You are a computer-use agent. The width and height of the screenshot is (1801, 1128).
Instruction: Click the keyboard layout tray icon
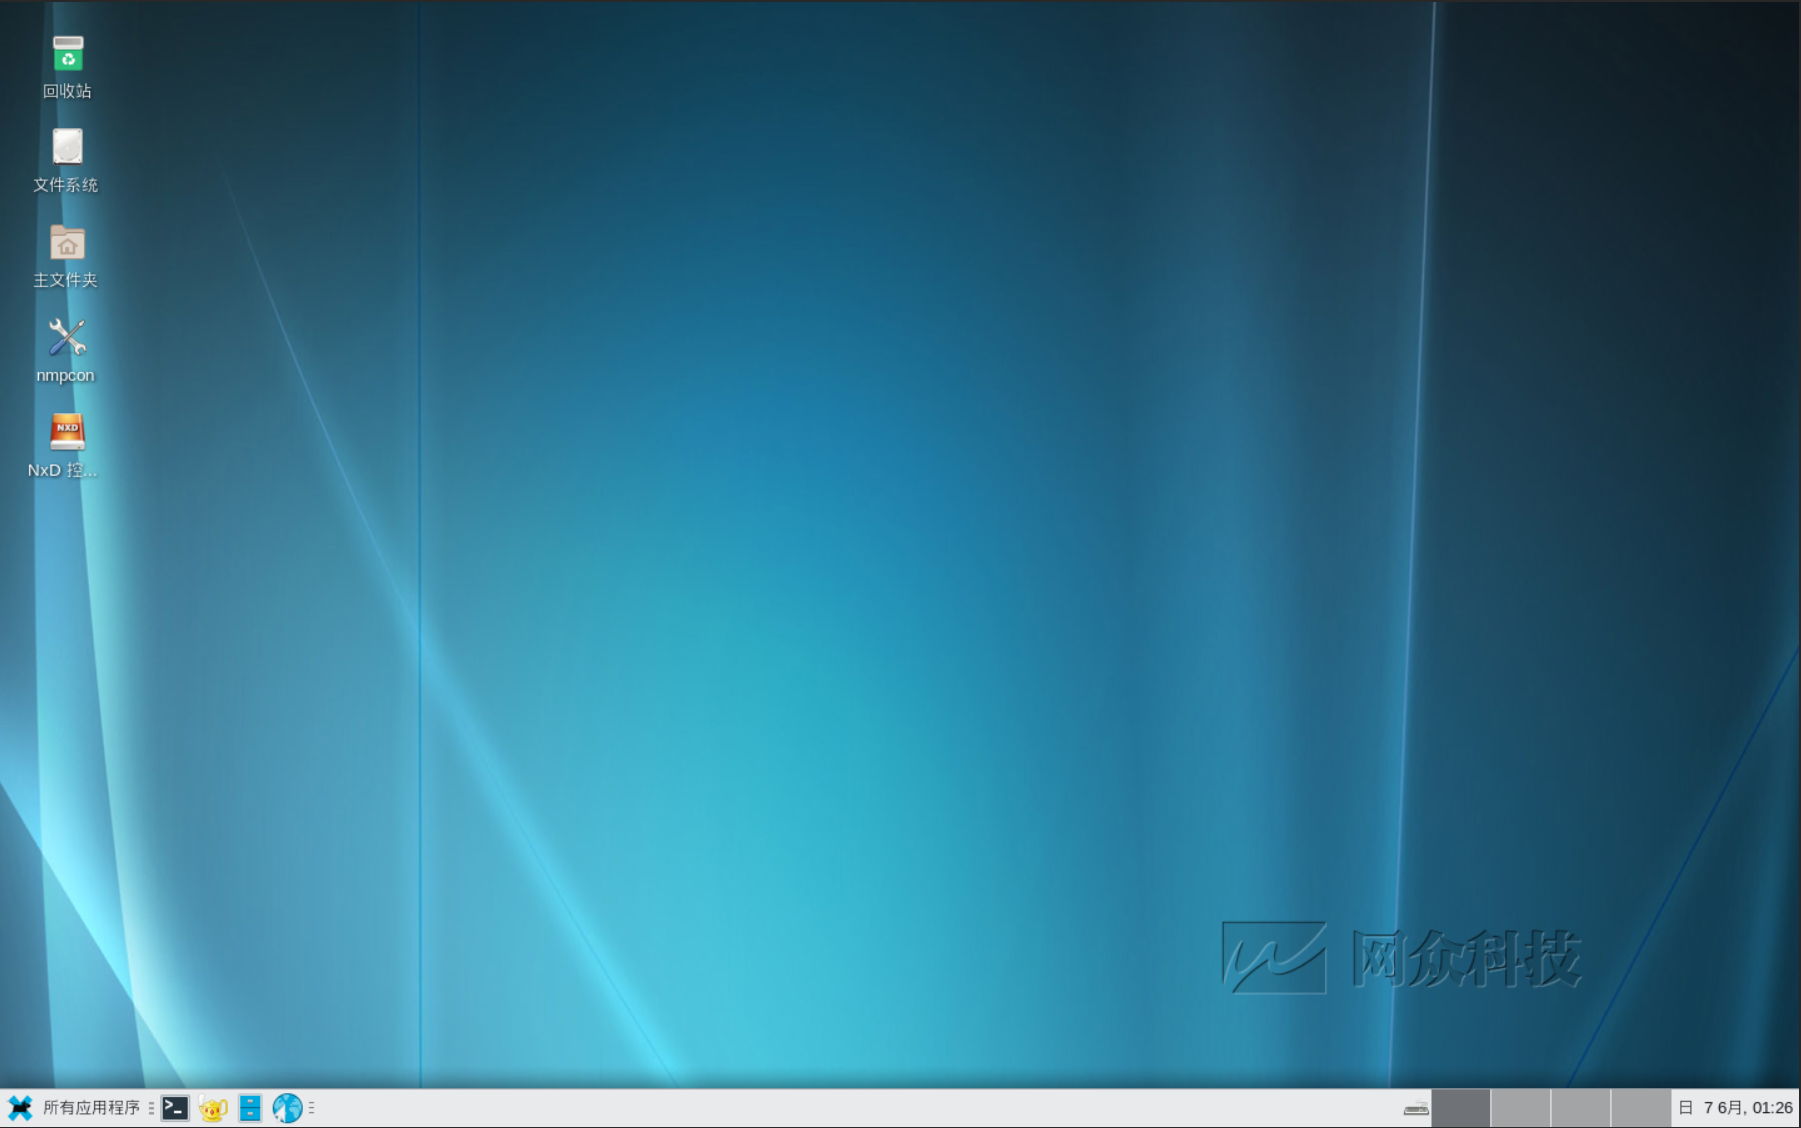1416,1108
